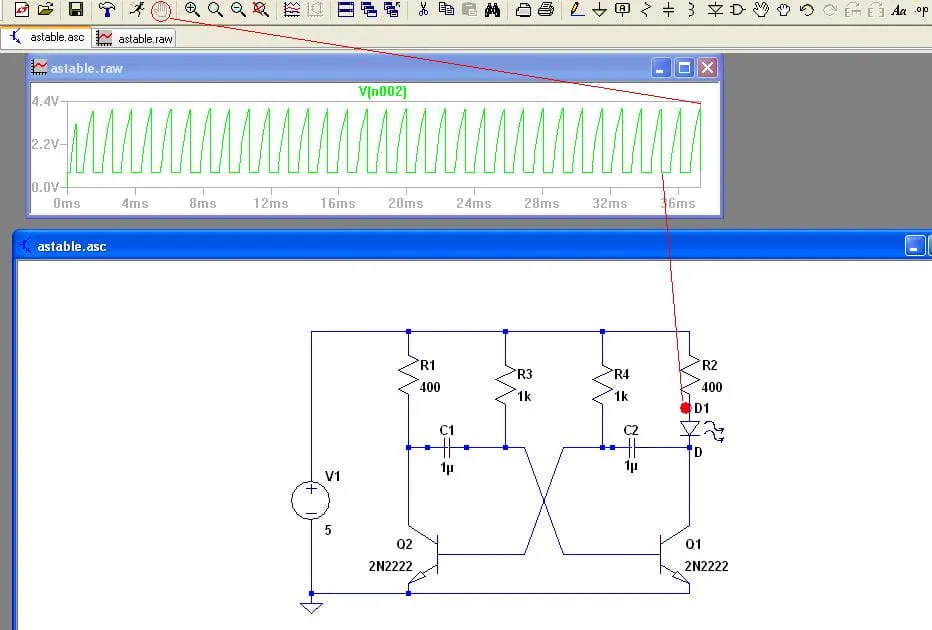Switch to the astable.raw tab

click(136, 38)
